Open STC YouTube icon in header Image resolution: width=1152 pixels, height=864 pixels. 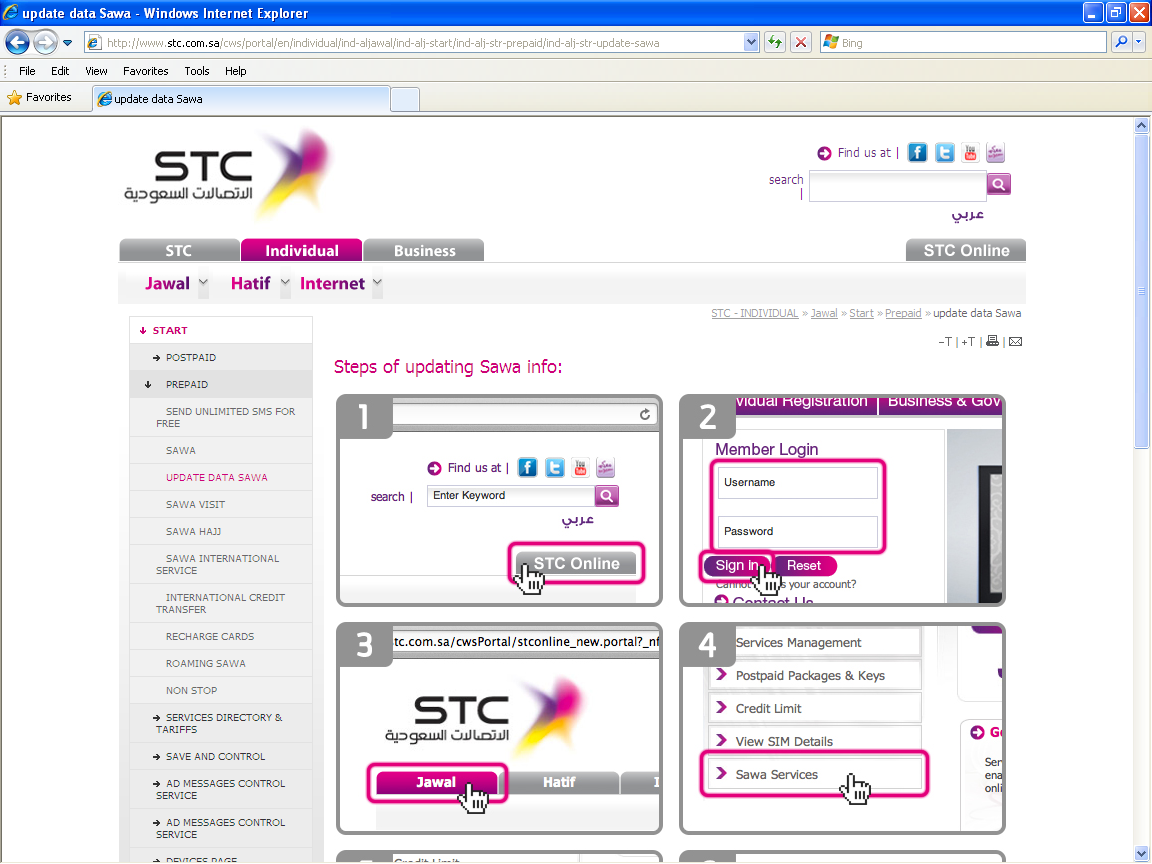pos(971,153)
